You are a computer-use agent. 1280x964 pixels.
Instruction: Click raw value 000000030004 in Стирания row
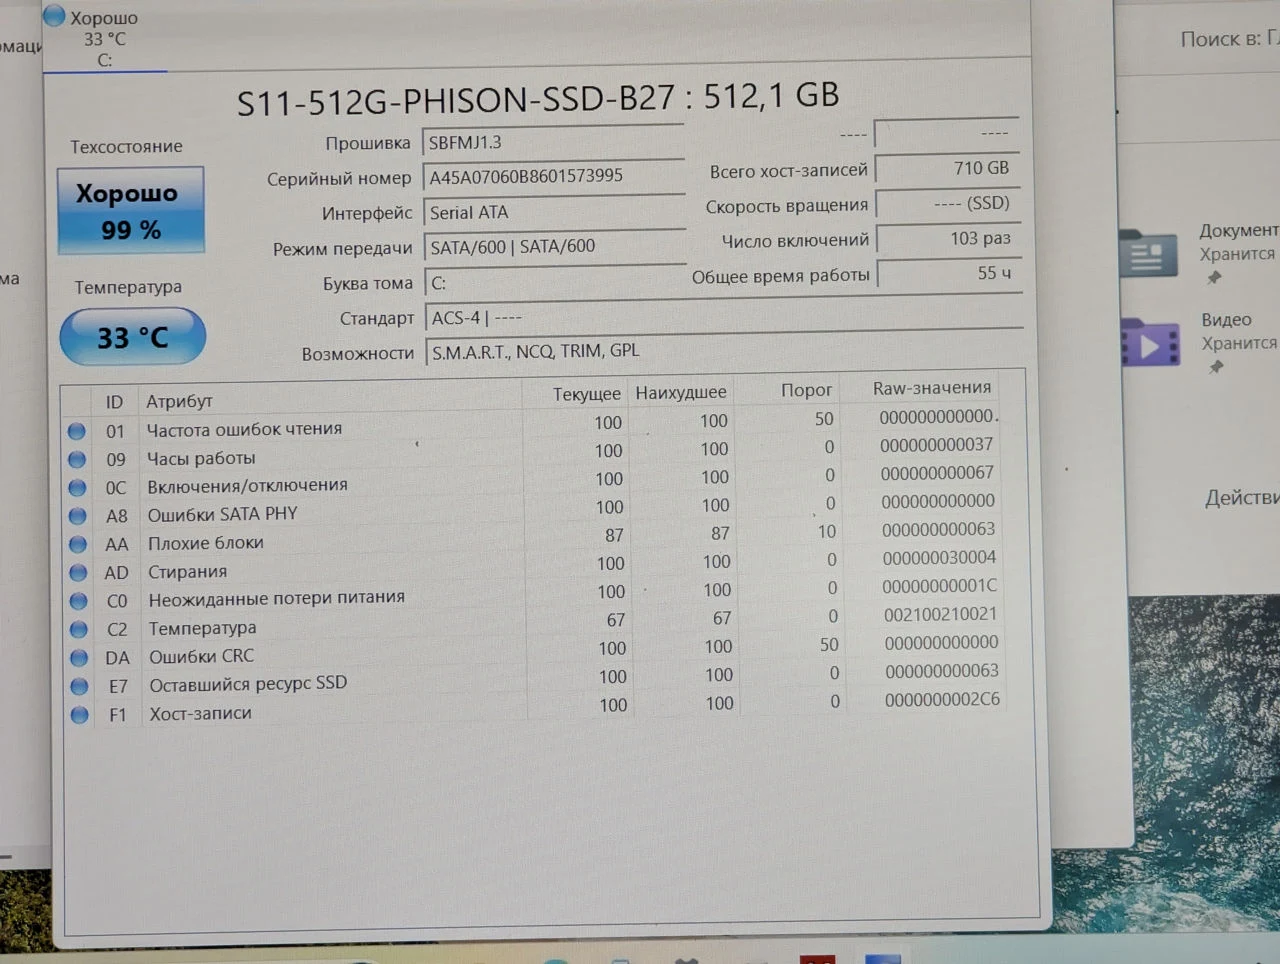click(x=939, y=558)
